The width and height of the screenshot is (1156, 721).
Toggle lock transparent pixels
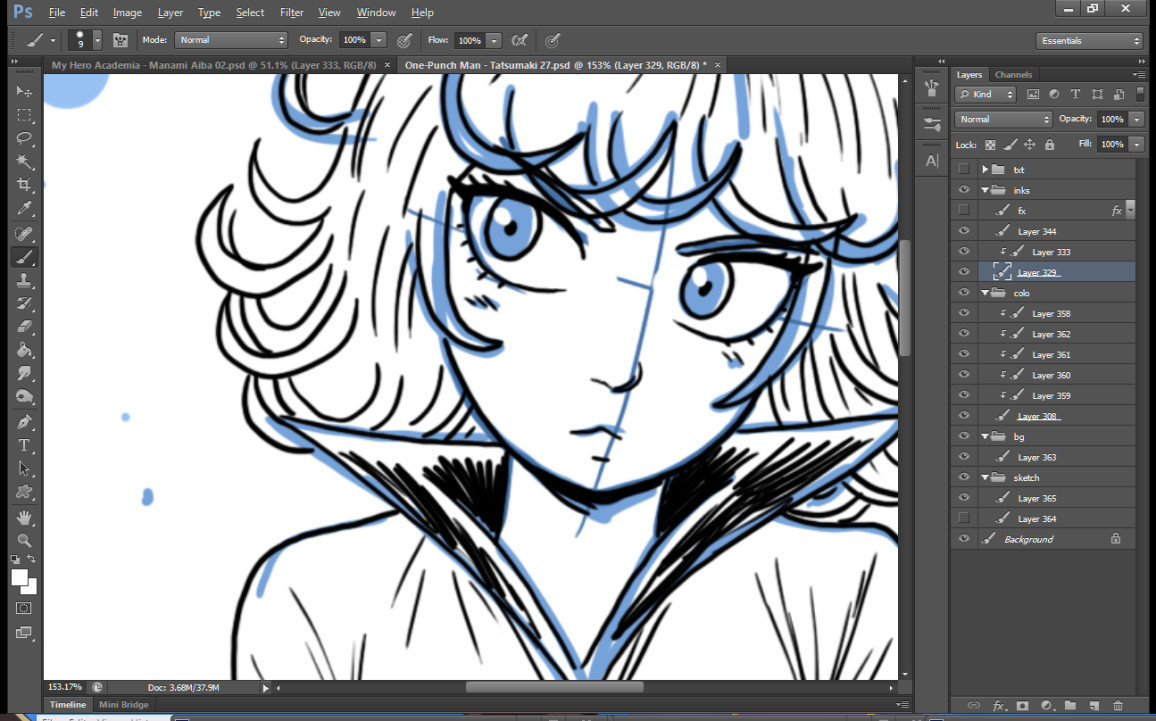[990, 144]
